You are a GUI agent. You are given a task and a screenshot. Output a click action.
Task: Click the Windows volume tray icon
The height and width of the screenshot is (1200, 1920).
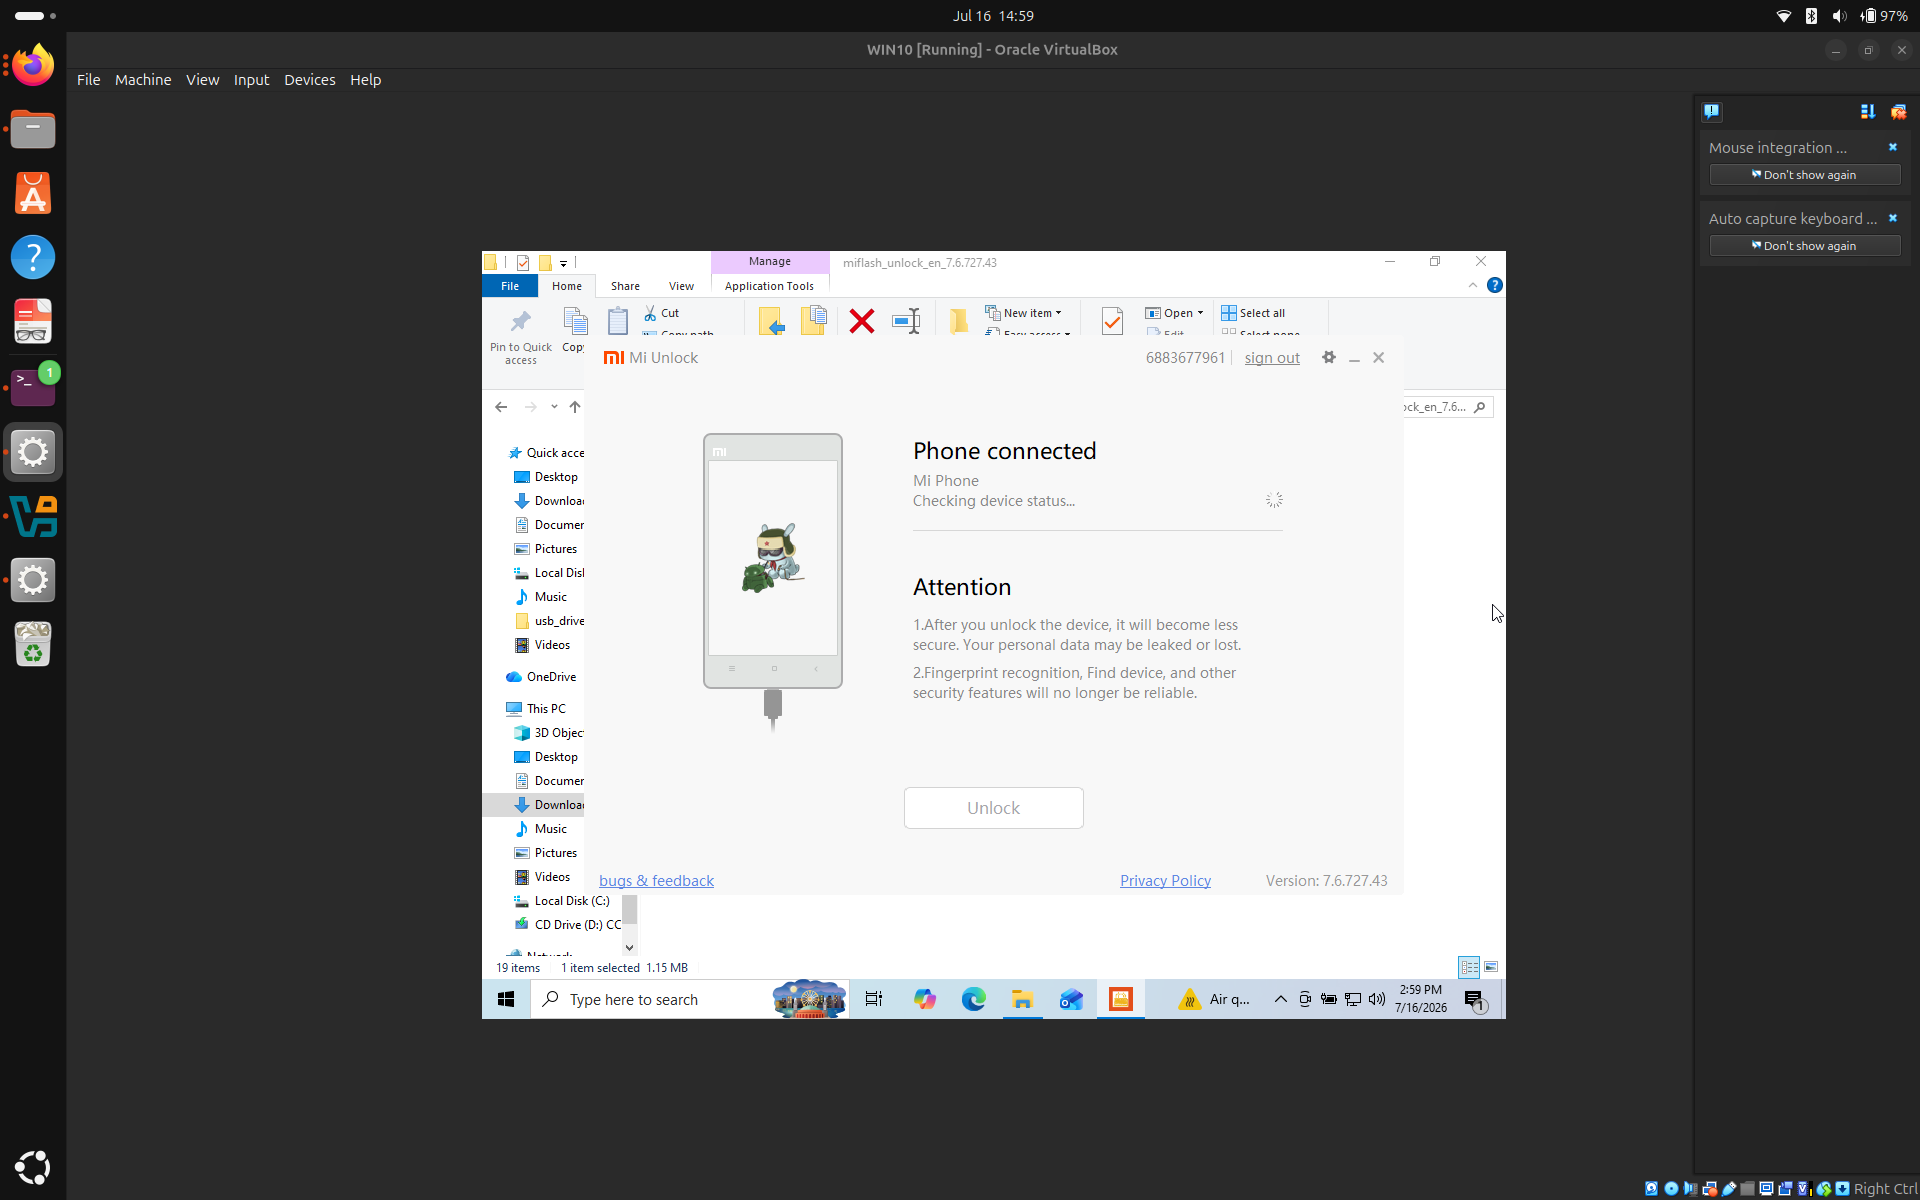[1377, 999]
